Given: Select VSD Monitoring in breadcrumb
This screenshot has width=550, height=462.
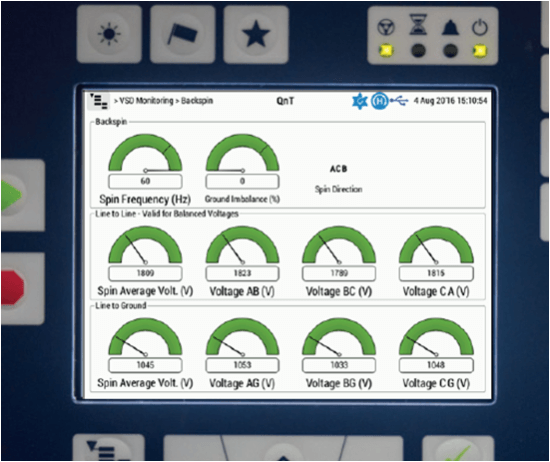Looking at the screenshot, I should 146,101.
